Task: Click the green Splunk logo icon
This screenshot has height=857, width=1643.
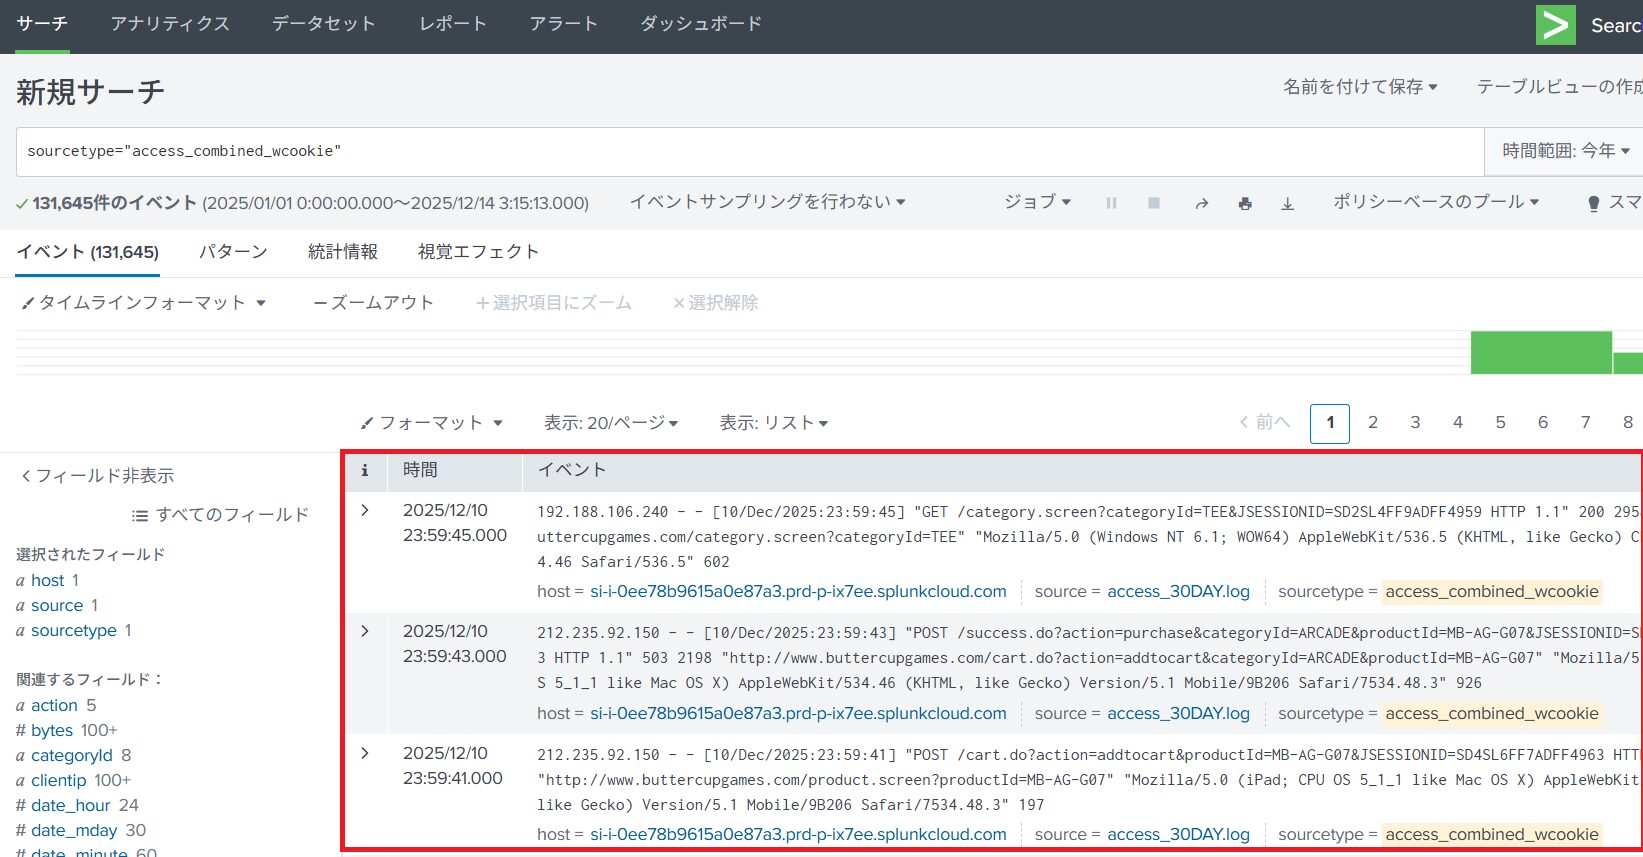Action: (x=1555, y=26)
